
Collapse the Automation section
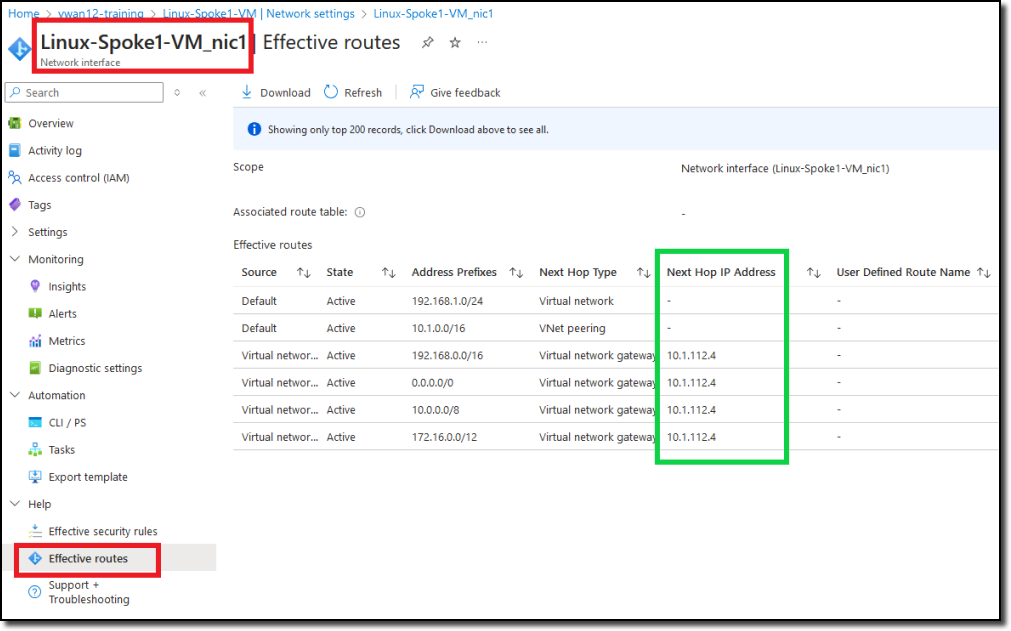15,394
